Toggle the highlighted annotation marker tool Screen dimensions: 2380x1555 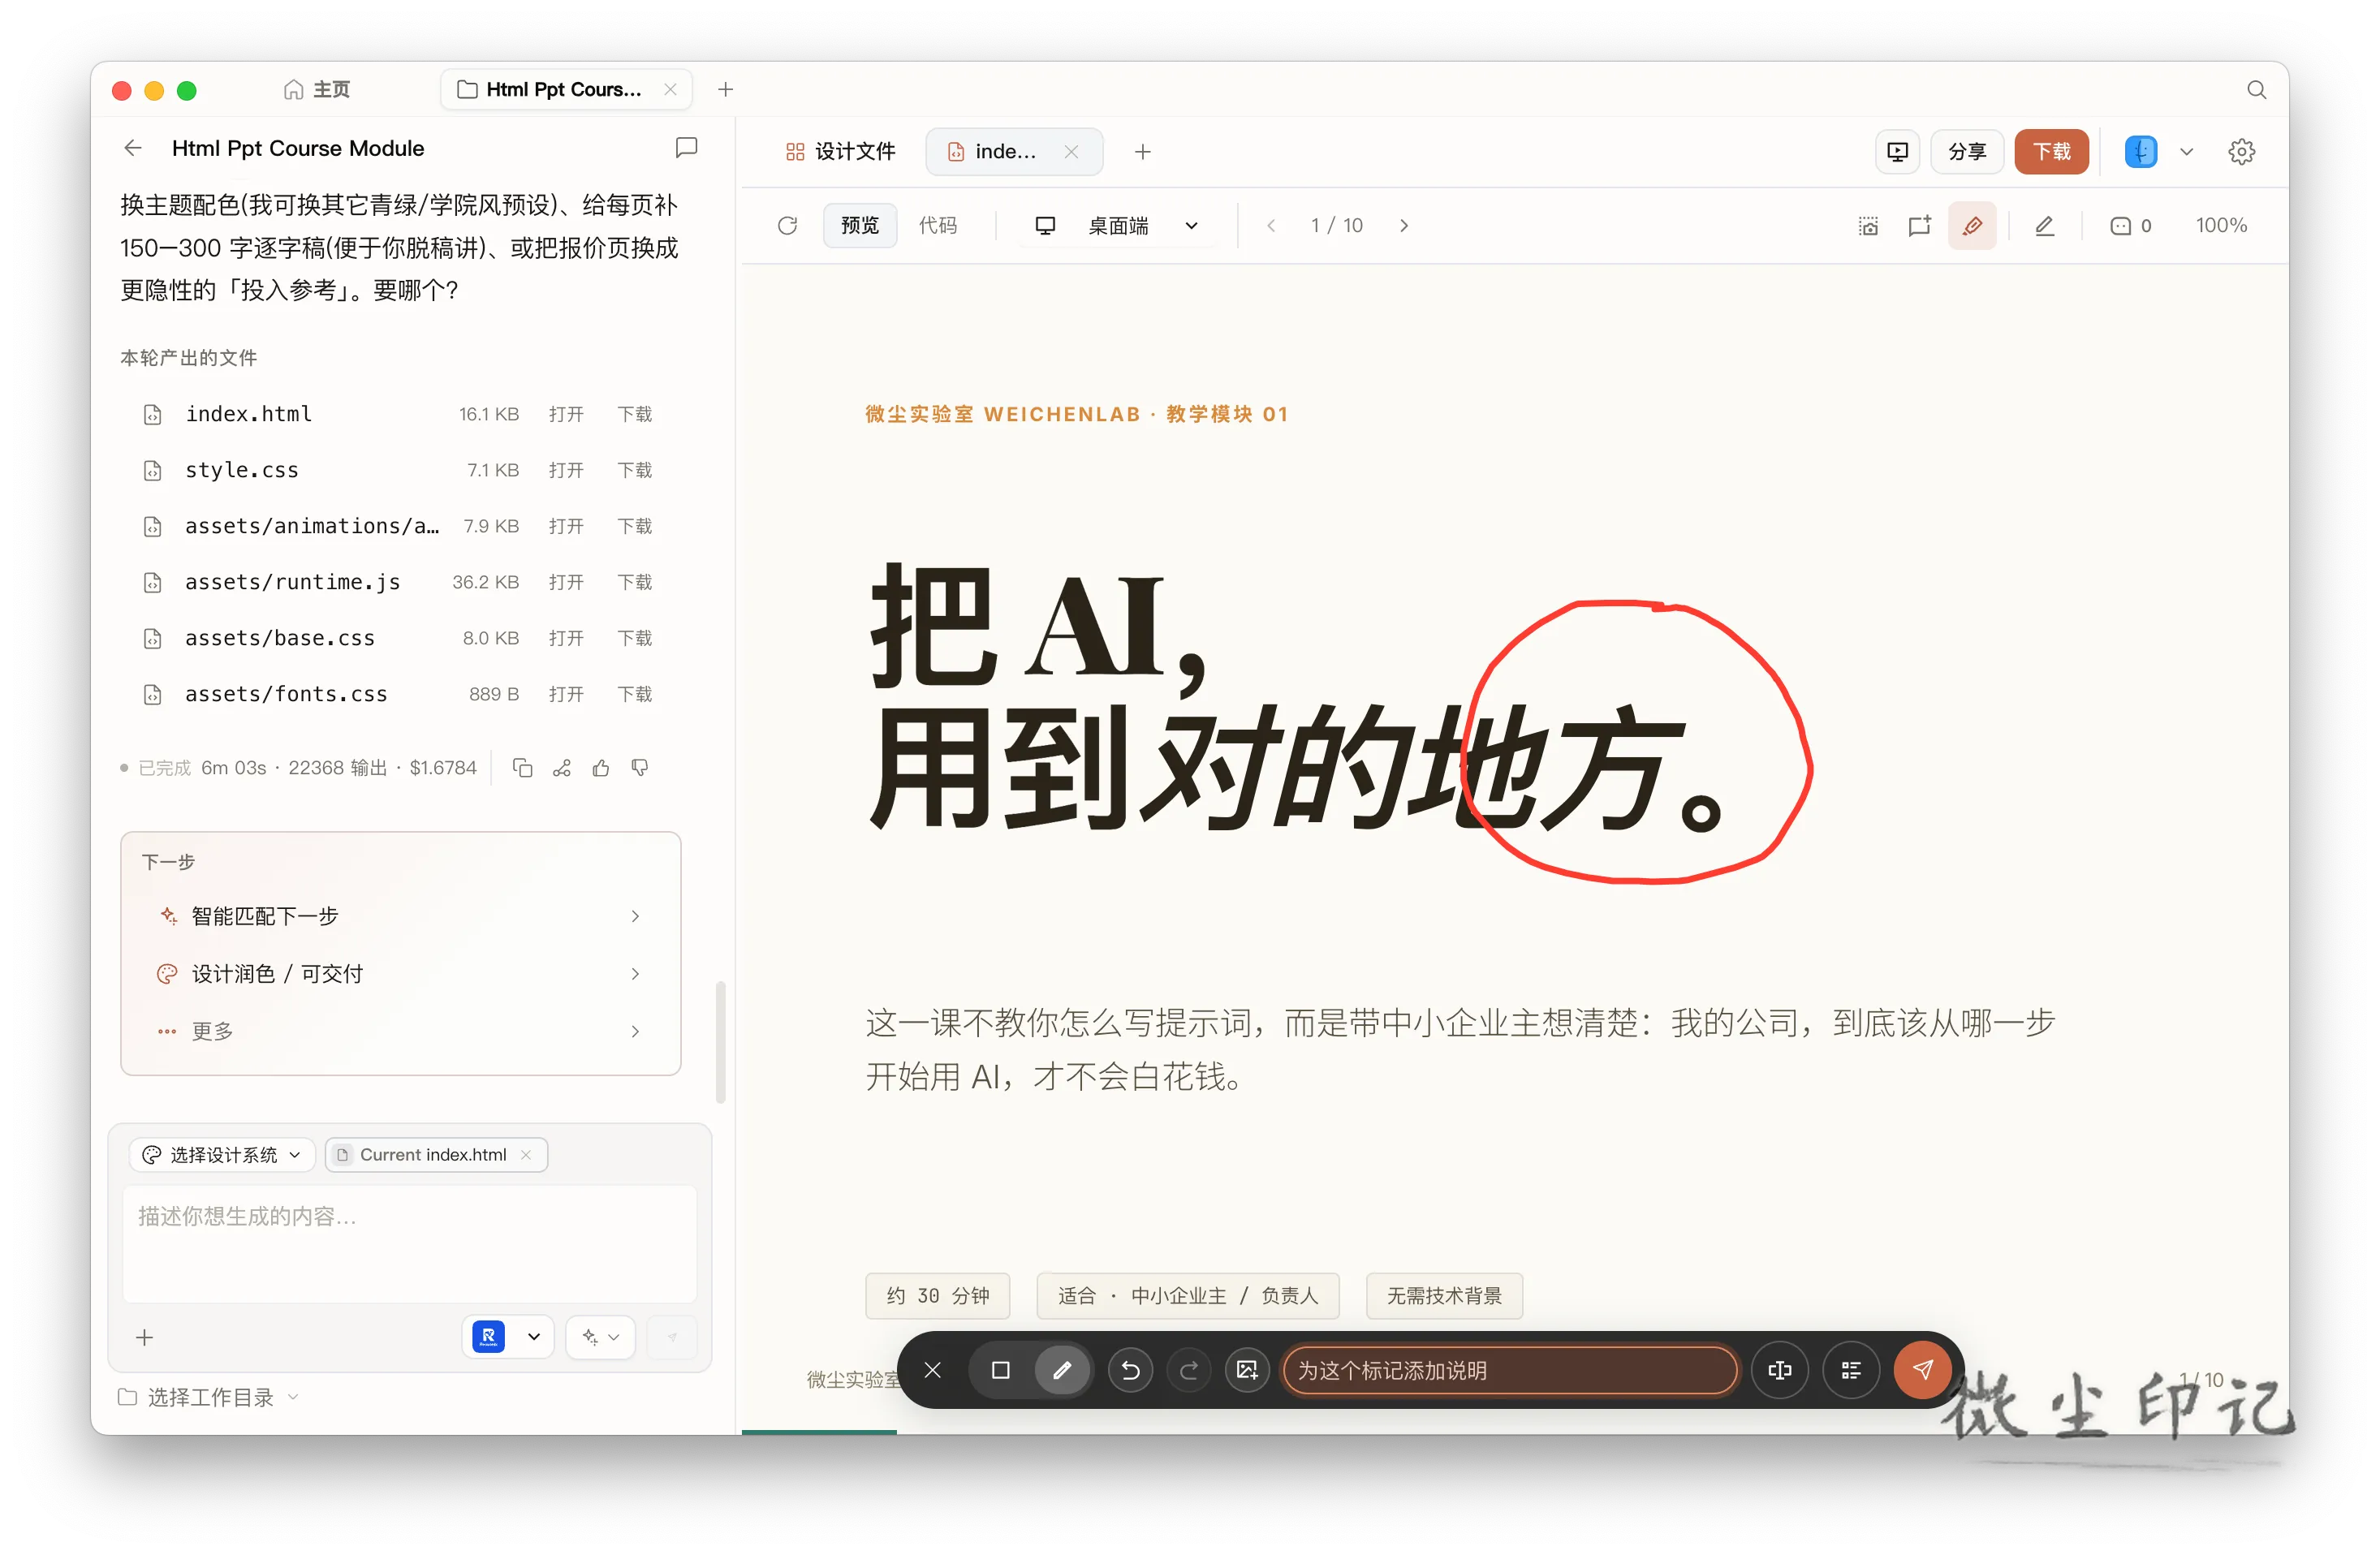[1972, 226]
